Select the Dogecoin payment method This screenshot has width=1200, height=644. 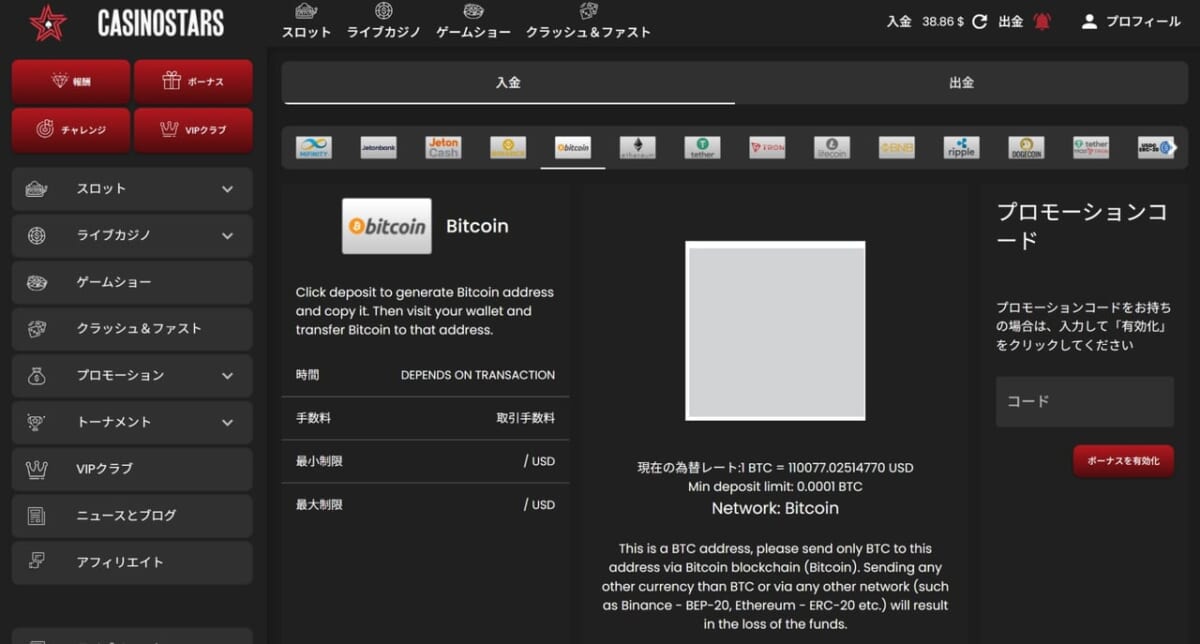tap(1026, 148)
